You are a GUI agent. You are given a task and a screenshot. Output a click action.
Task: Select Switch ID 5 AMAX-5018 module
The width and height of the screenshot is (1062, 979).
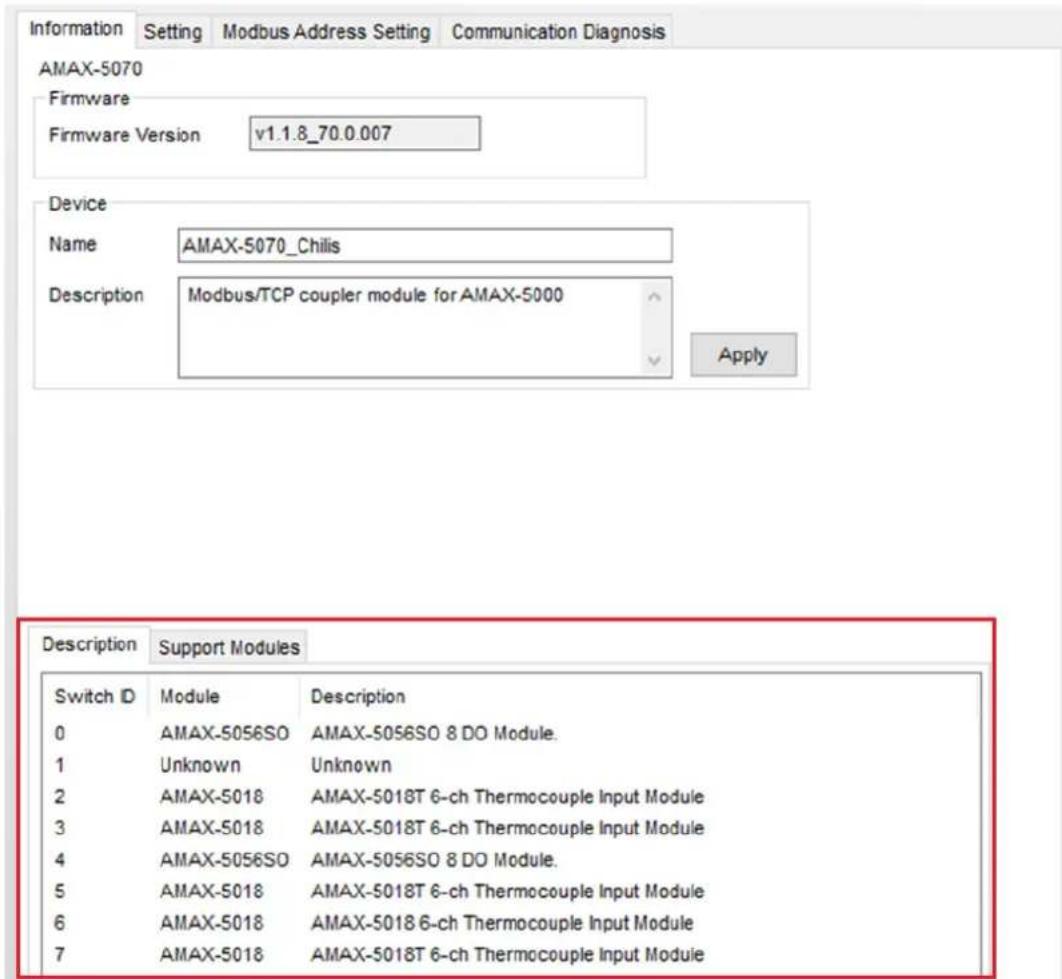(x=211, y=891)
